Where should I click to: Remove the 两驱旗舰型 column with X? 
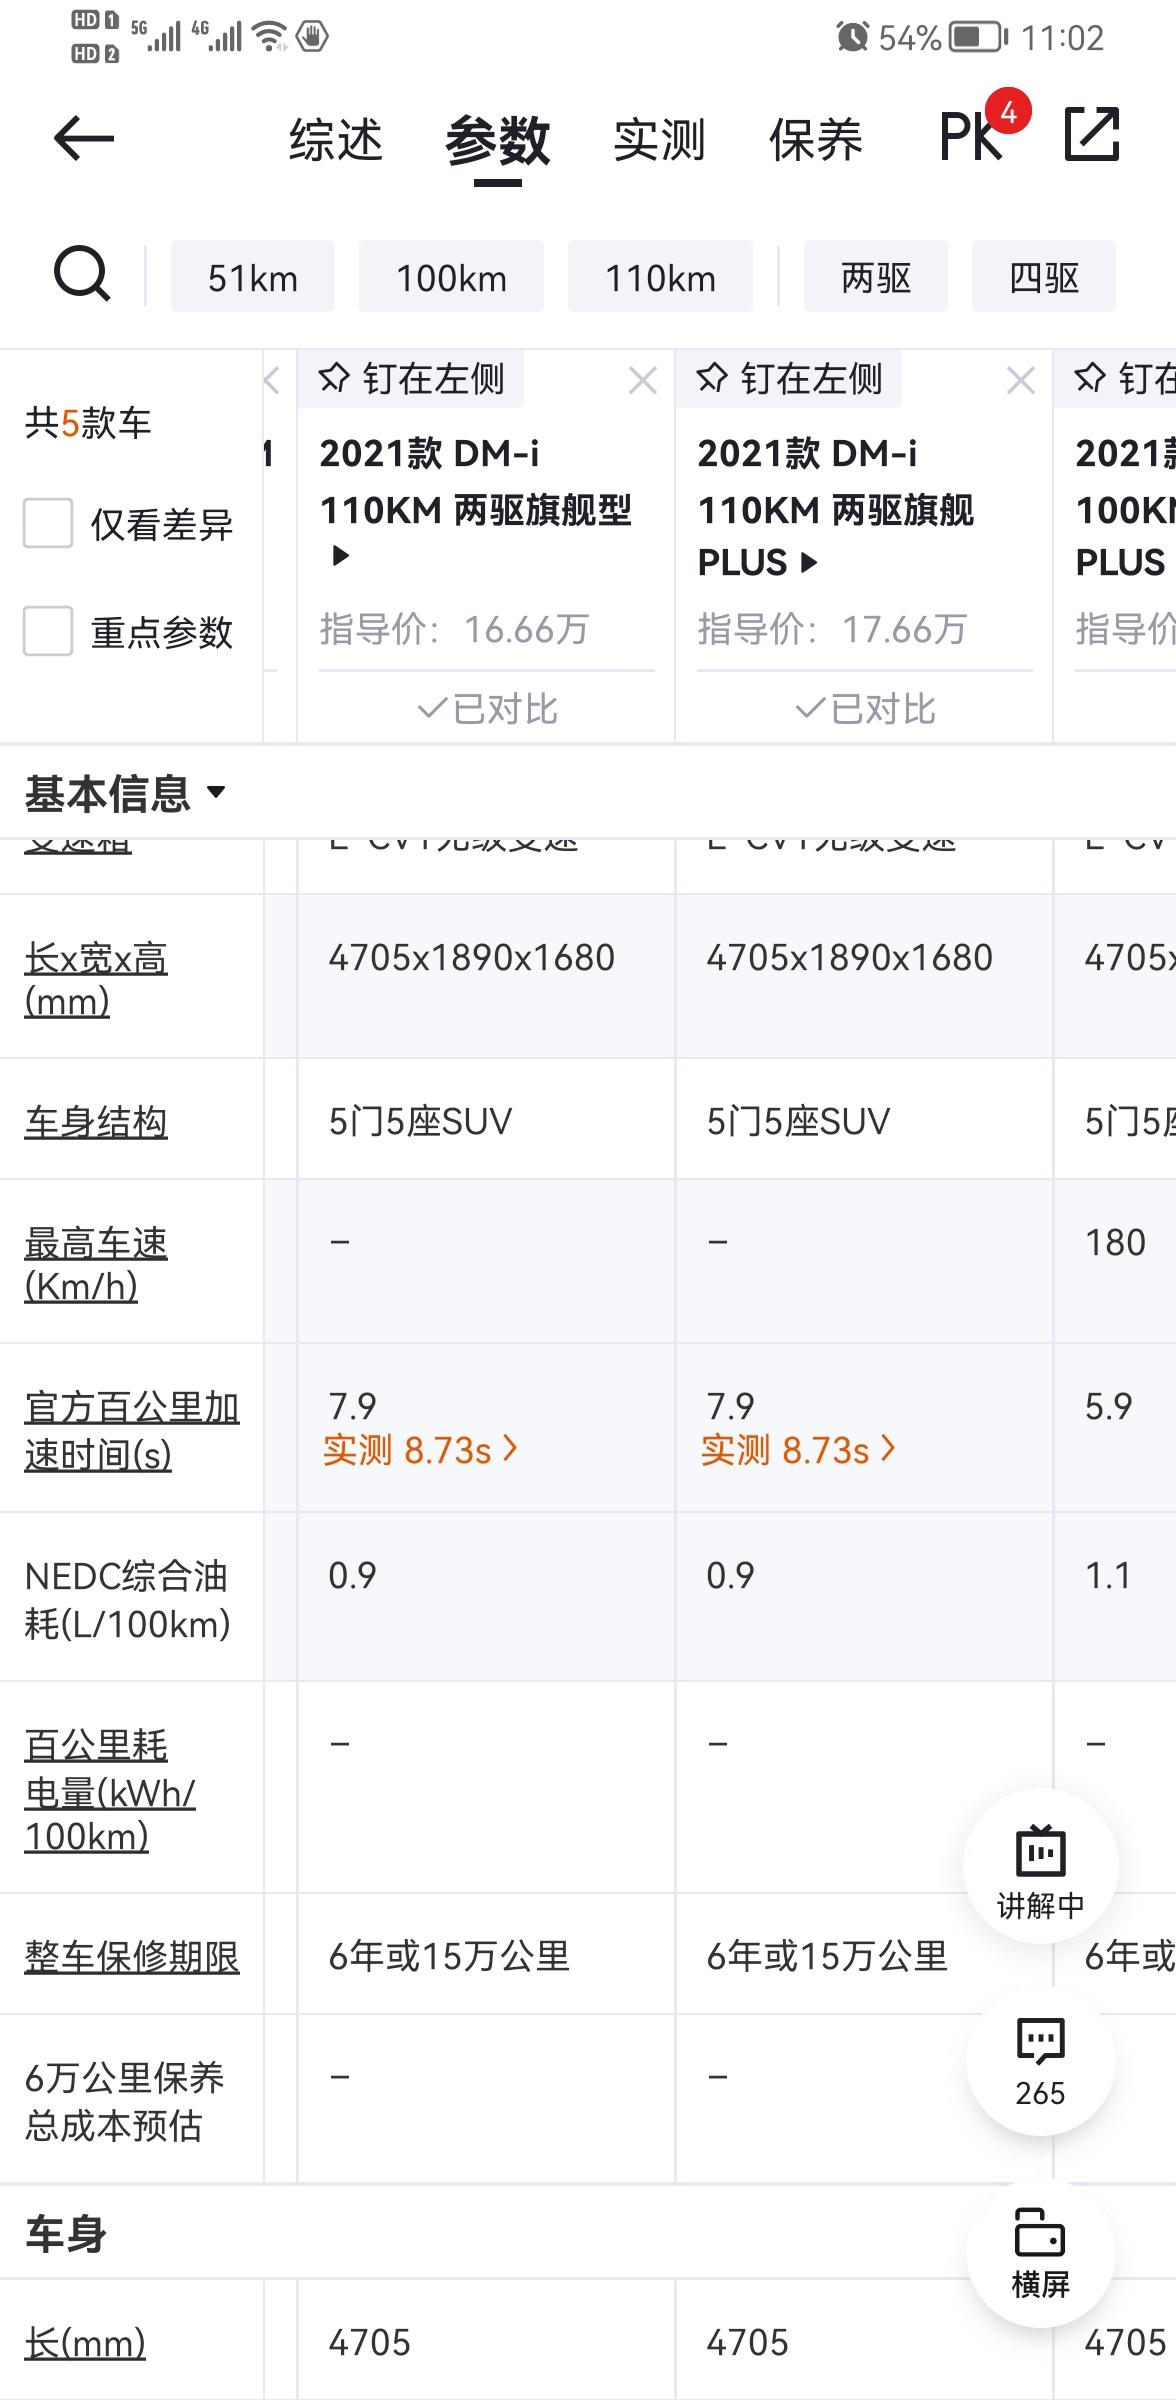pos(643,380)
